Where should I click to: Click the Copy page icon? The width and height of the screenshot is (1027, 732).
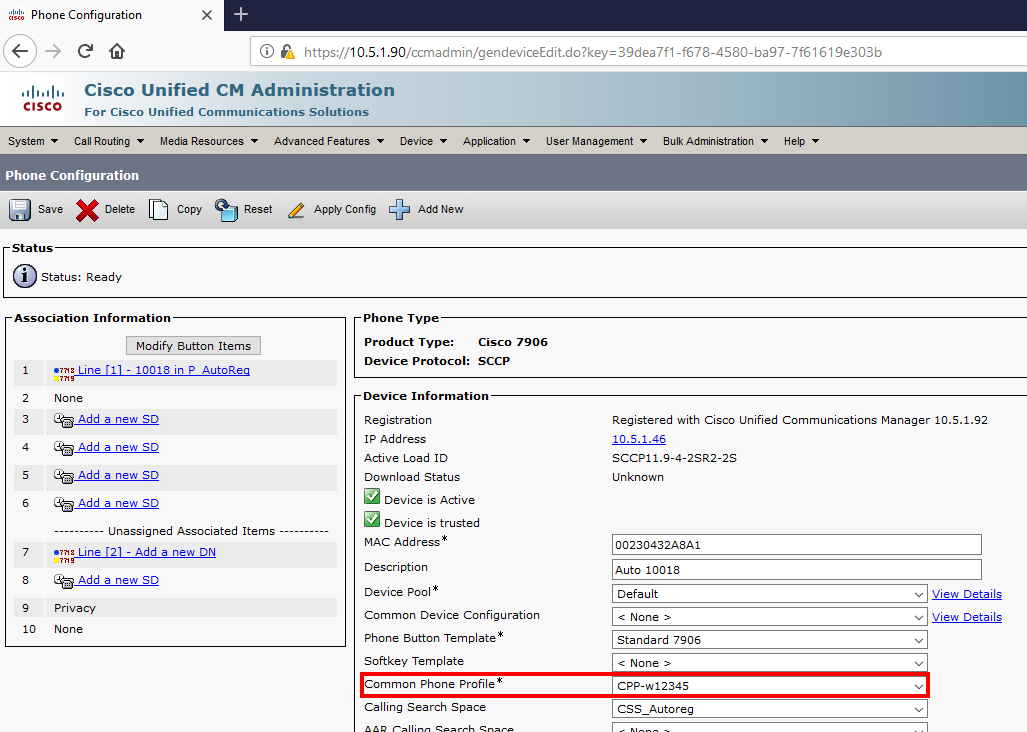coord(159,210)
